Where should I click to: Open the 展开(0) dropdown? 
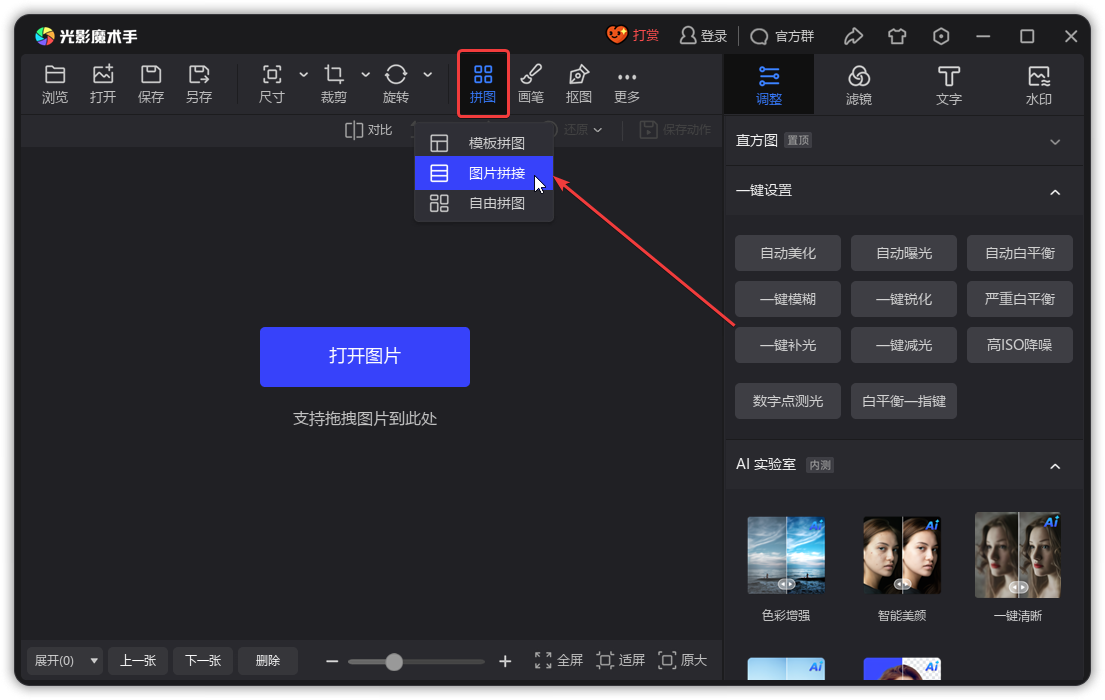63,661
